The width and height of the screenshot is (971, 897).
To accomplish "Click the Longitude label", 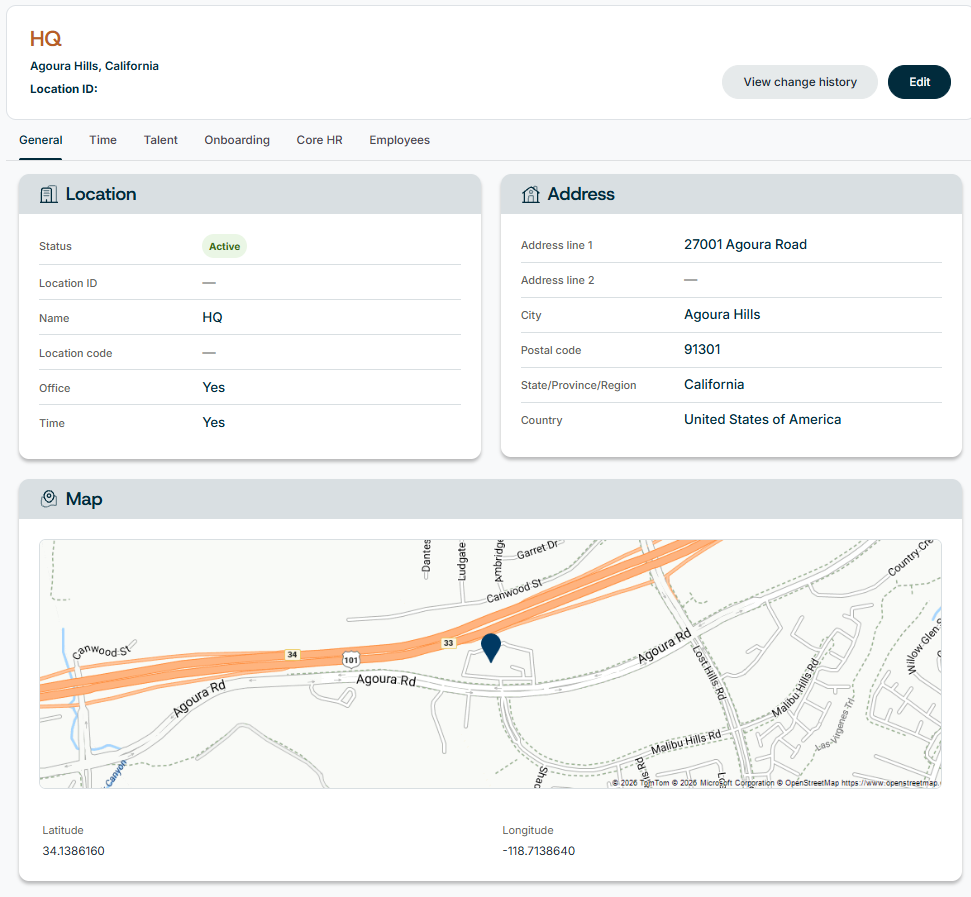I will pos(528,831).
